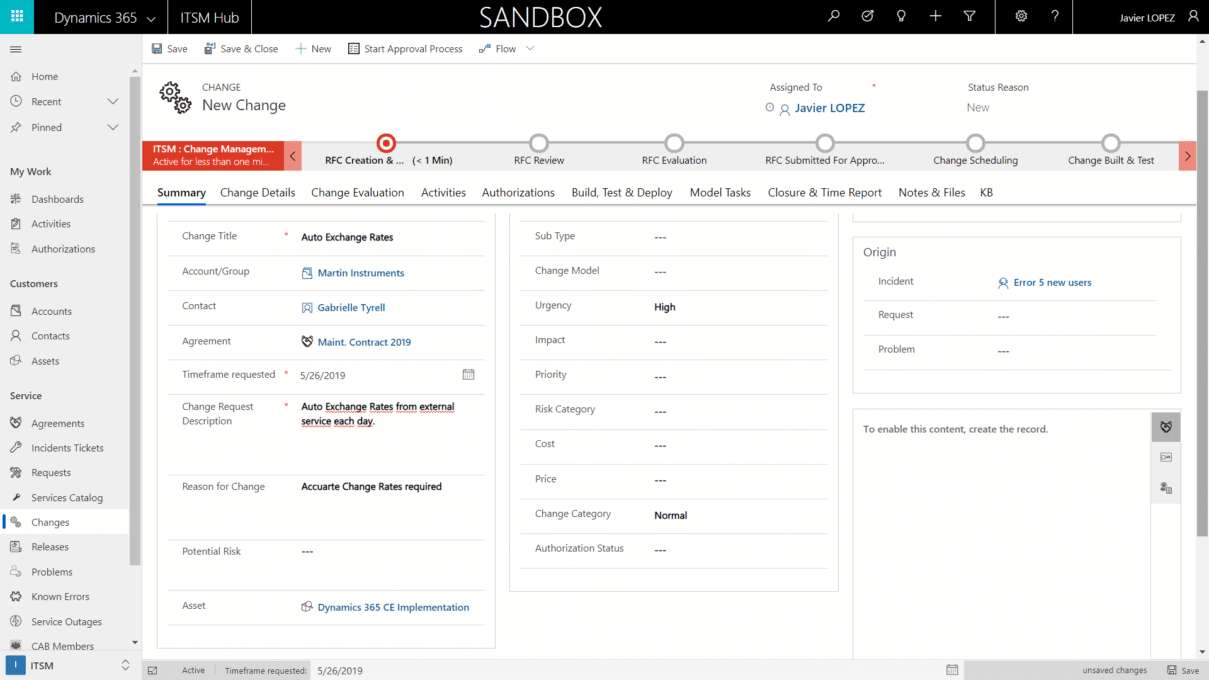Viewport: 1209px width, 680px height.
Task: Click Save & Close in command bar
Action: [x=241, y=49]
